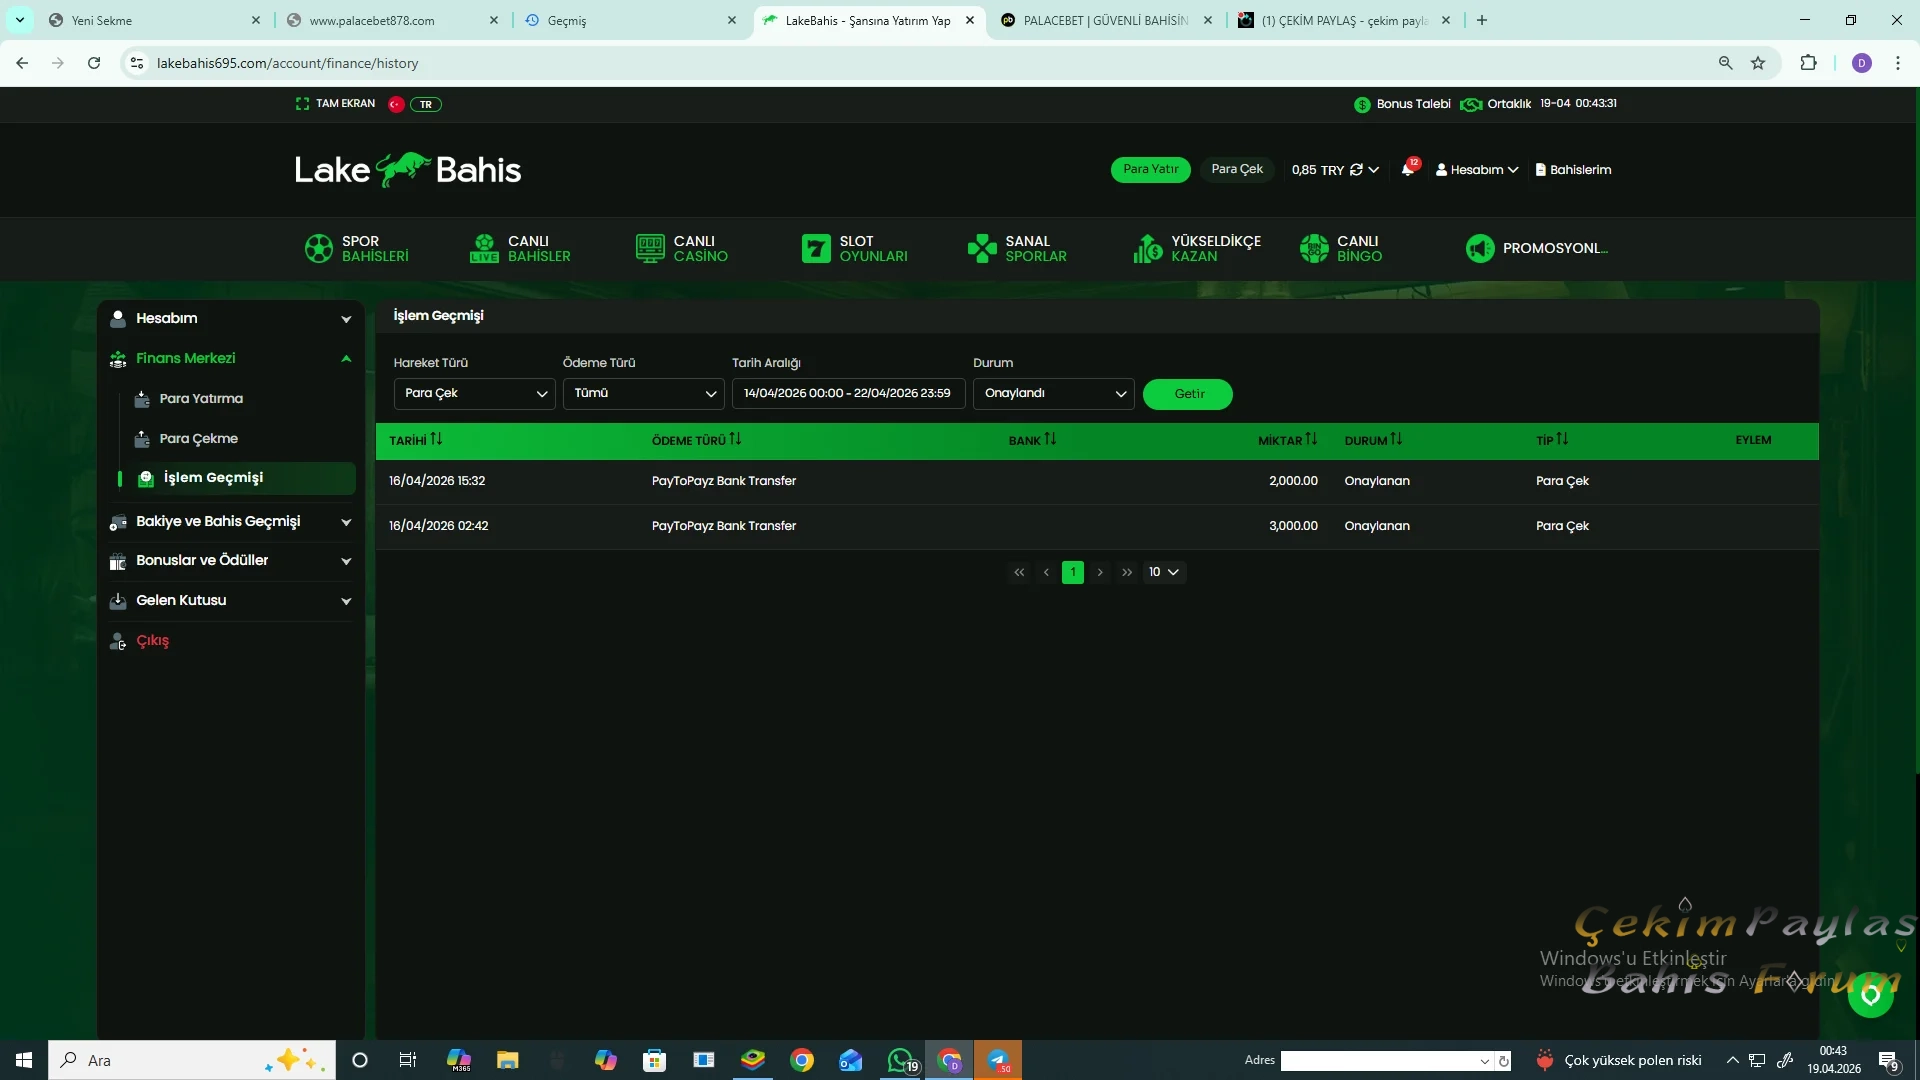
Task: Open a new browser tab
Action: [1482, 20]
